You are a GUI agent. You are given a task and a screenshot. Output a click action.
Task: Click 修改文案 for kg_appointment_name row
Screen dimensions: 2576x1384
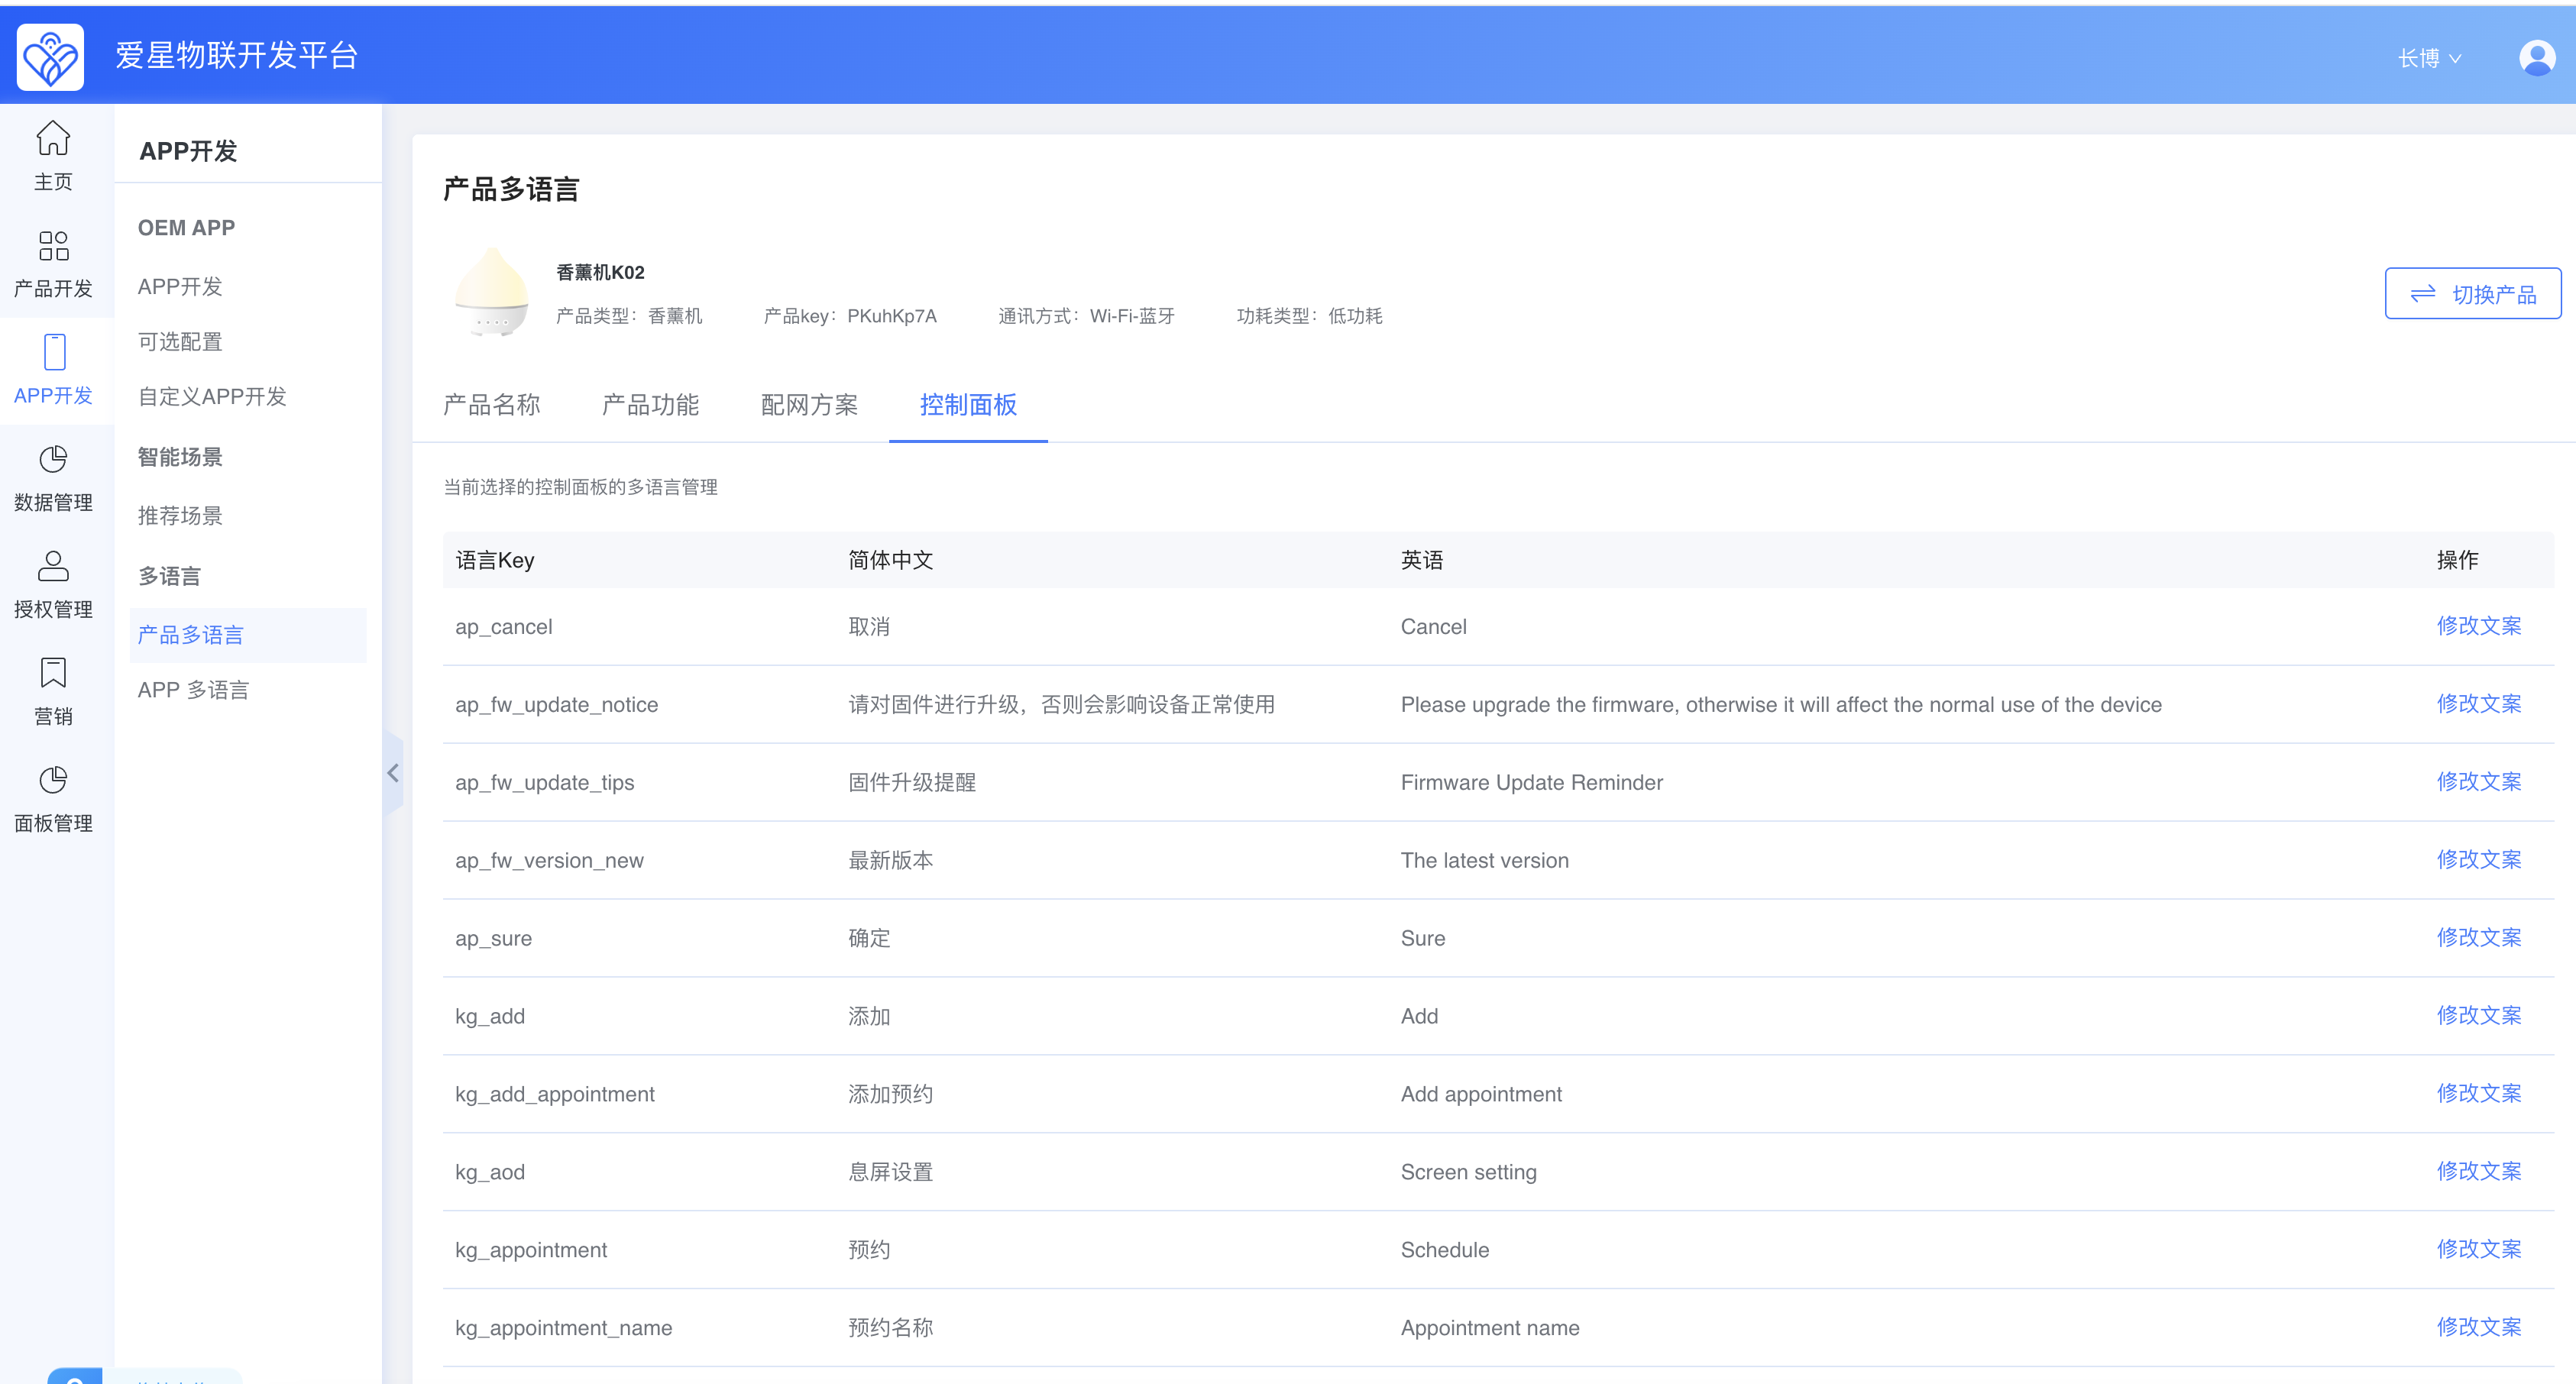2479,1328
